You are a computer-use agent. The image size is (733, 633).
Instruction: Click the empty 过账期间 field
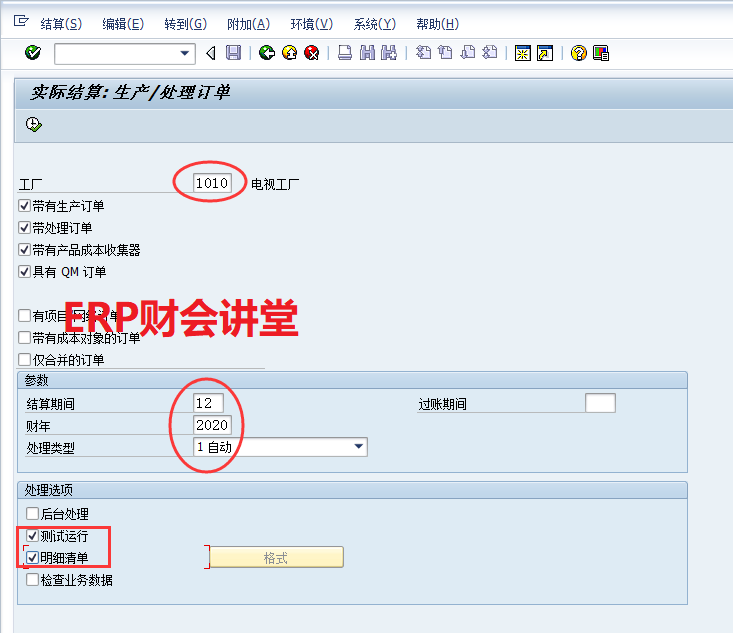tap(600, 403)
